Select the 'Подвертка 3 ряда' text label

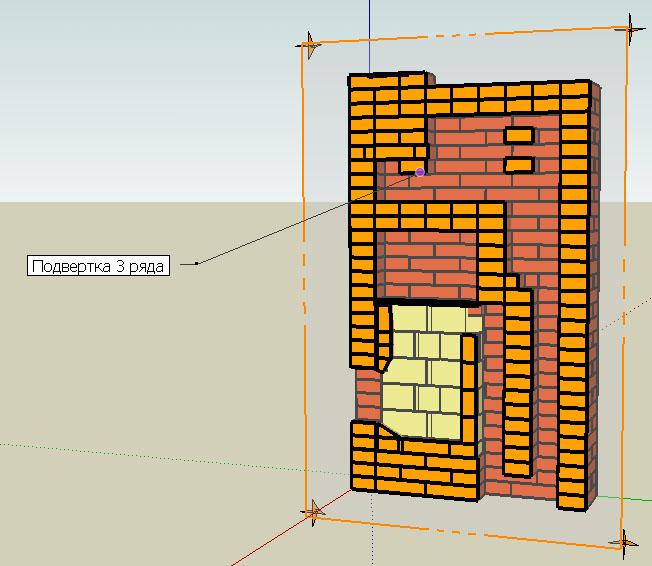click(99, 266)
